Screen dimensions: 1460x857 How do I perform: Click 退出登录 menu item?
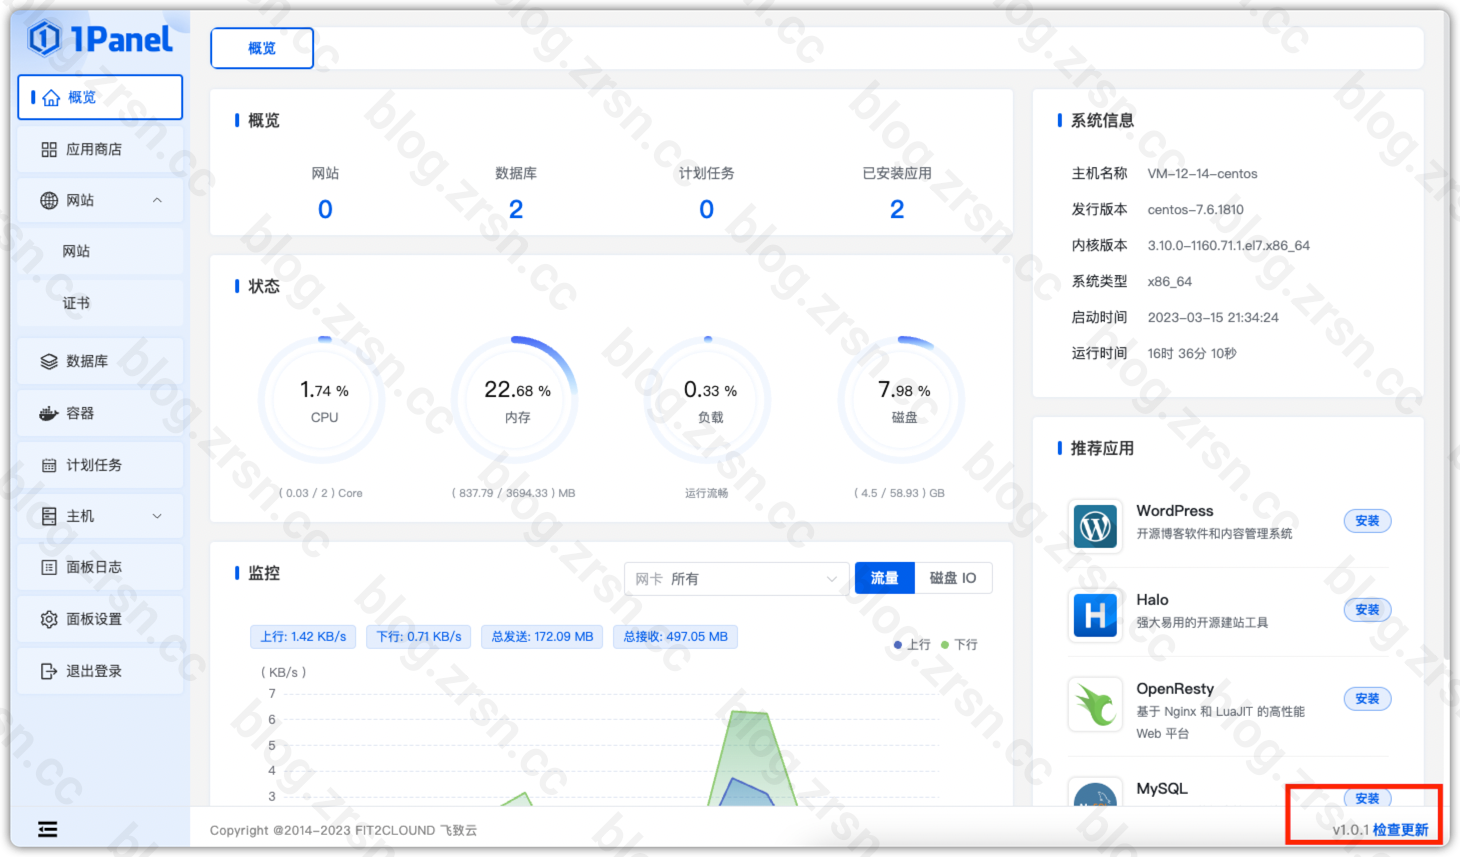(100, 671)
